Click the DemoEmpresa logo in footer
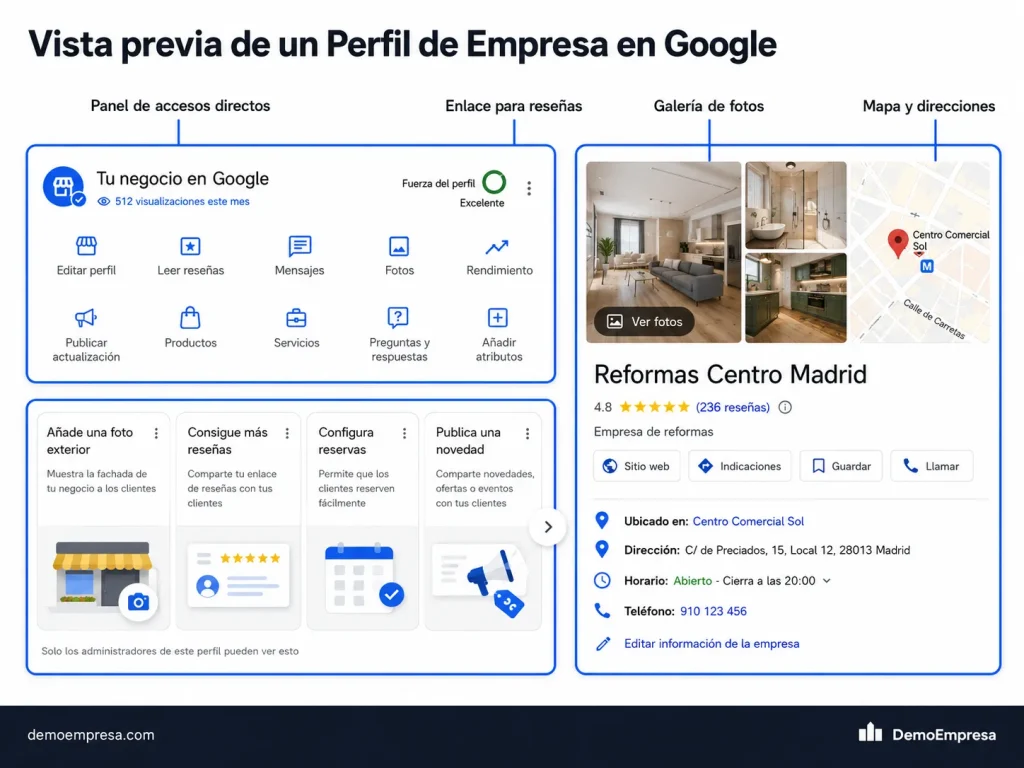 click(927, 734)
